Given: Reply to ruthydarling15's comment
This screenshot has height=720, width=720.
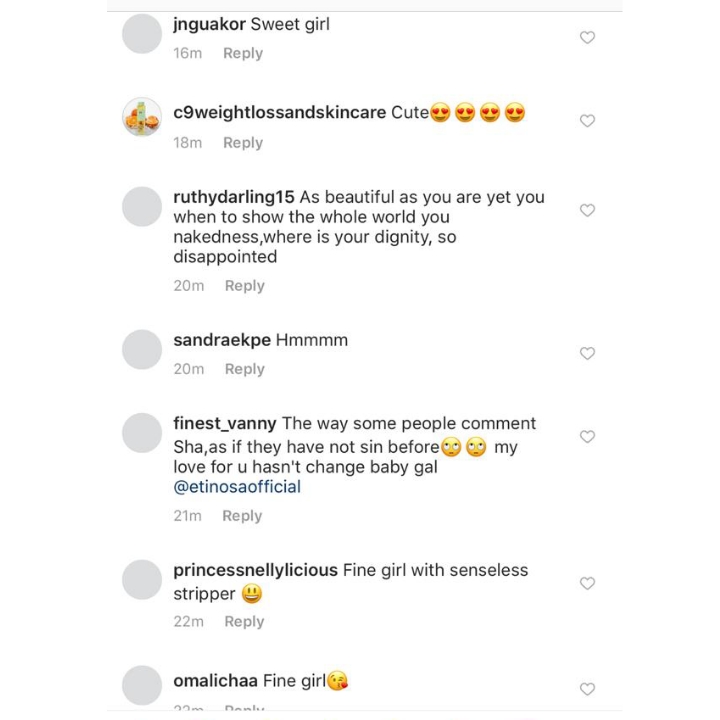Looking at the screenshot, I should 244,285.
